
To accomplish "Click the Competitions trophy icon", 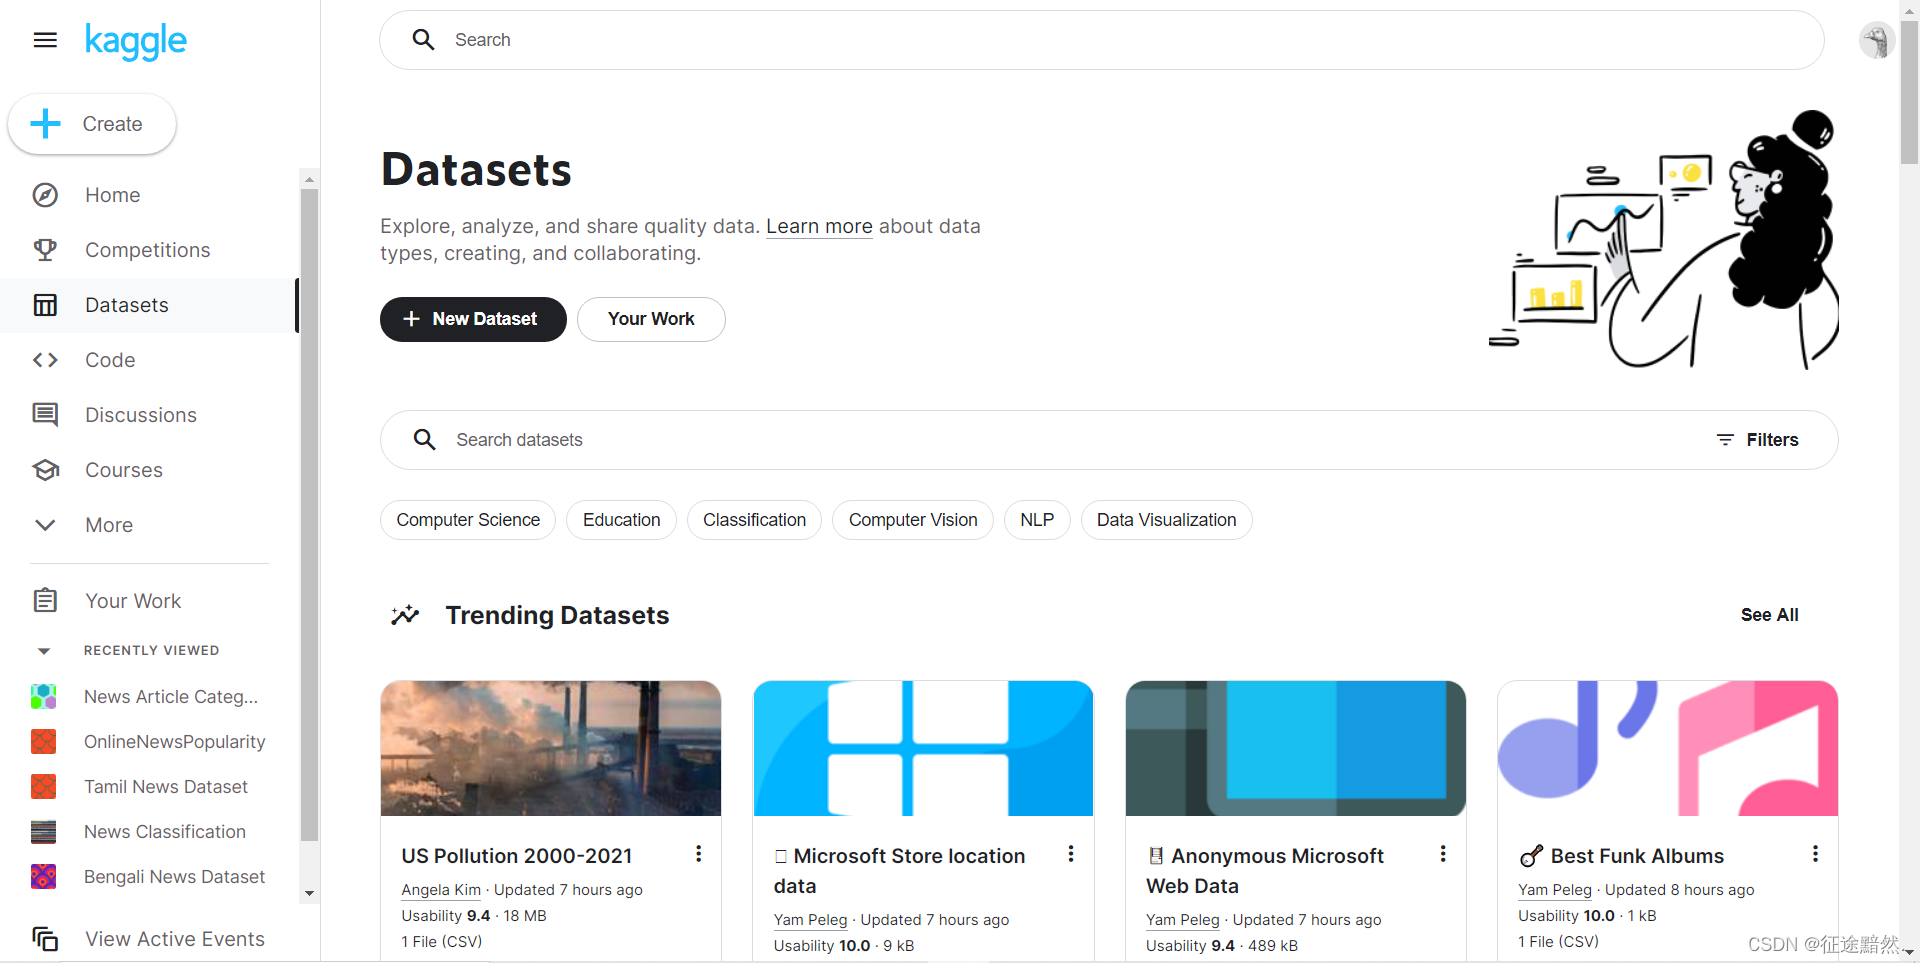I will pos(45,250).
